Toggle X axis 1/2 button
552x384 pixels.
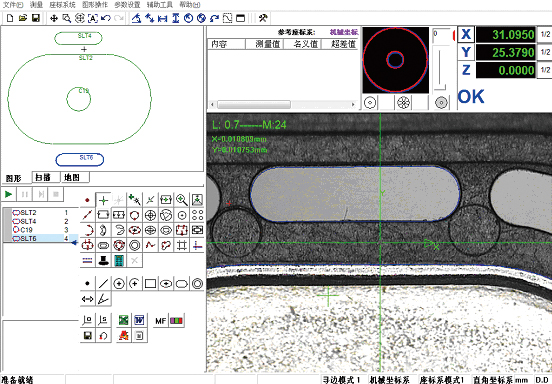click(545, 34)
